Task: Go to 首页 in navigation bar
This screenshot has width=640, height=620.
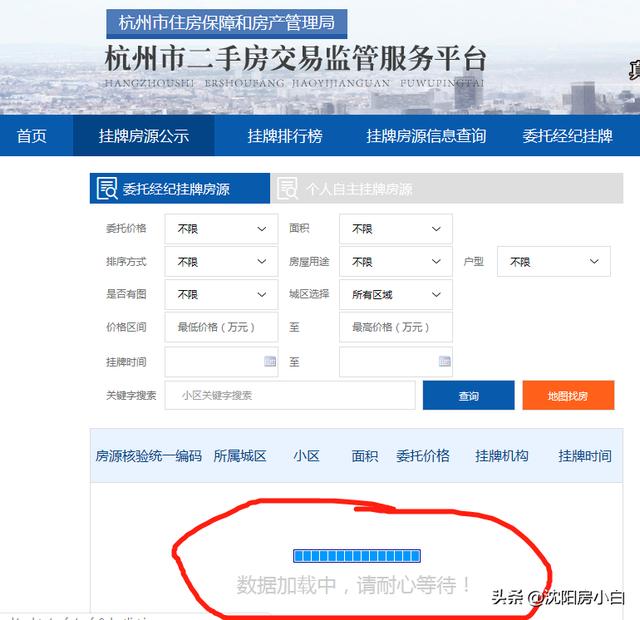Action: pyautogui.click(x=32, y=136)
